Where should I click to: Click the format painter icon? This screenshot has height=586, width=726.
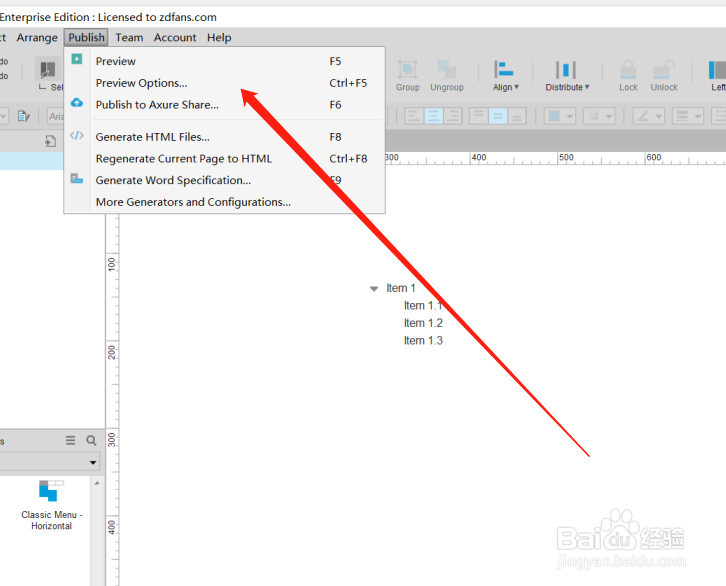click(24, 116)
